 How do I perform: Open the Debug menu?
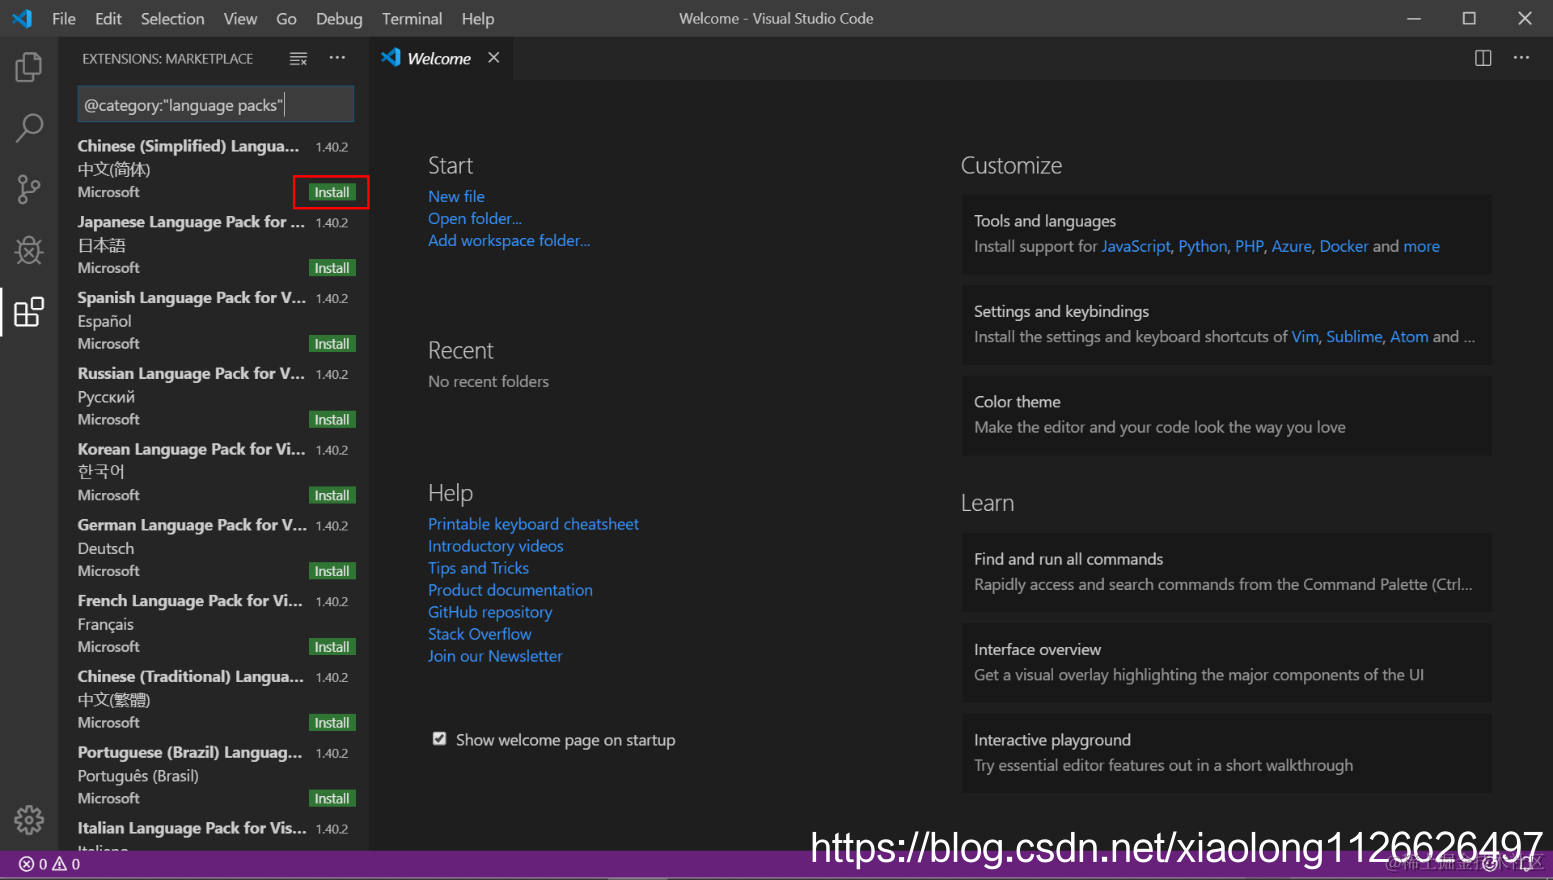coord(339,18)
